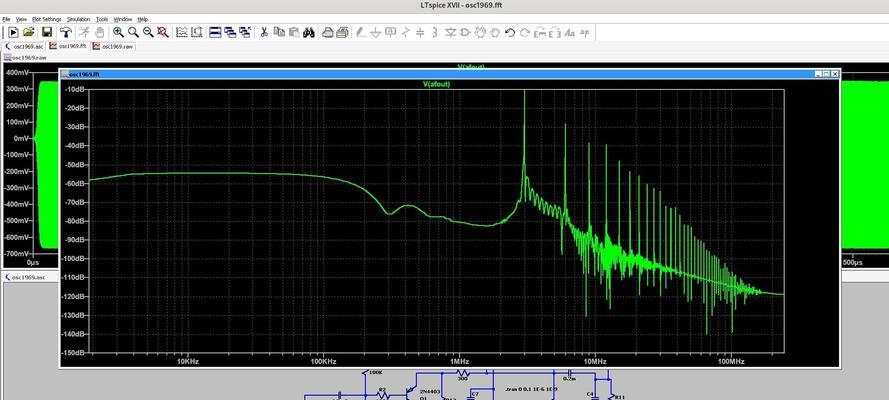Viewport: 889px width, 400px height.
Task: Click the V(afout) trace label in FFT window
Action: (x=437, y=84)
